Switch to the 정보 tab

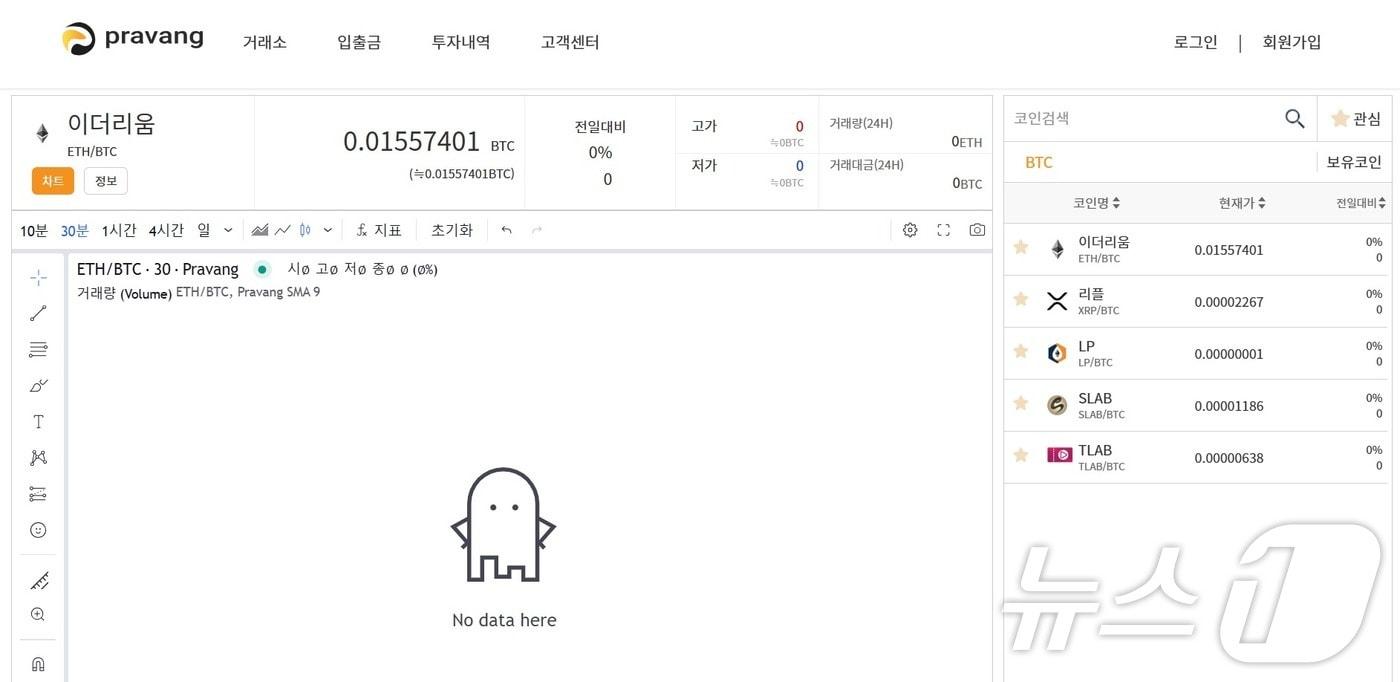point(105,181)
